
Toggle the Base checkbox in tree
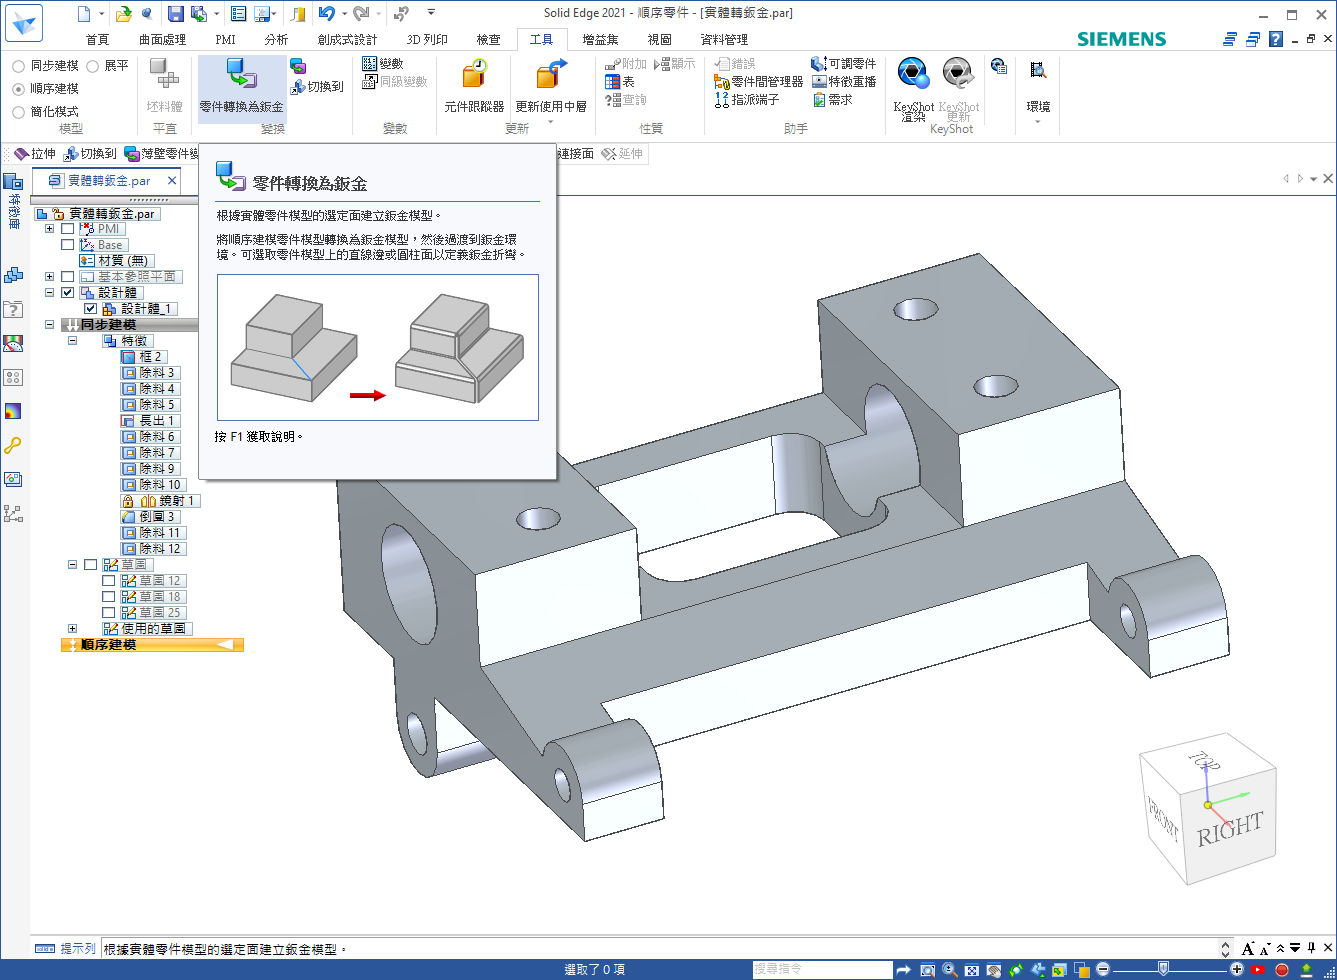(68, 245)
